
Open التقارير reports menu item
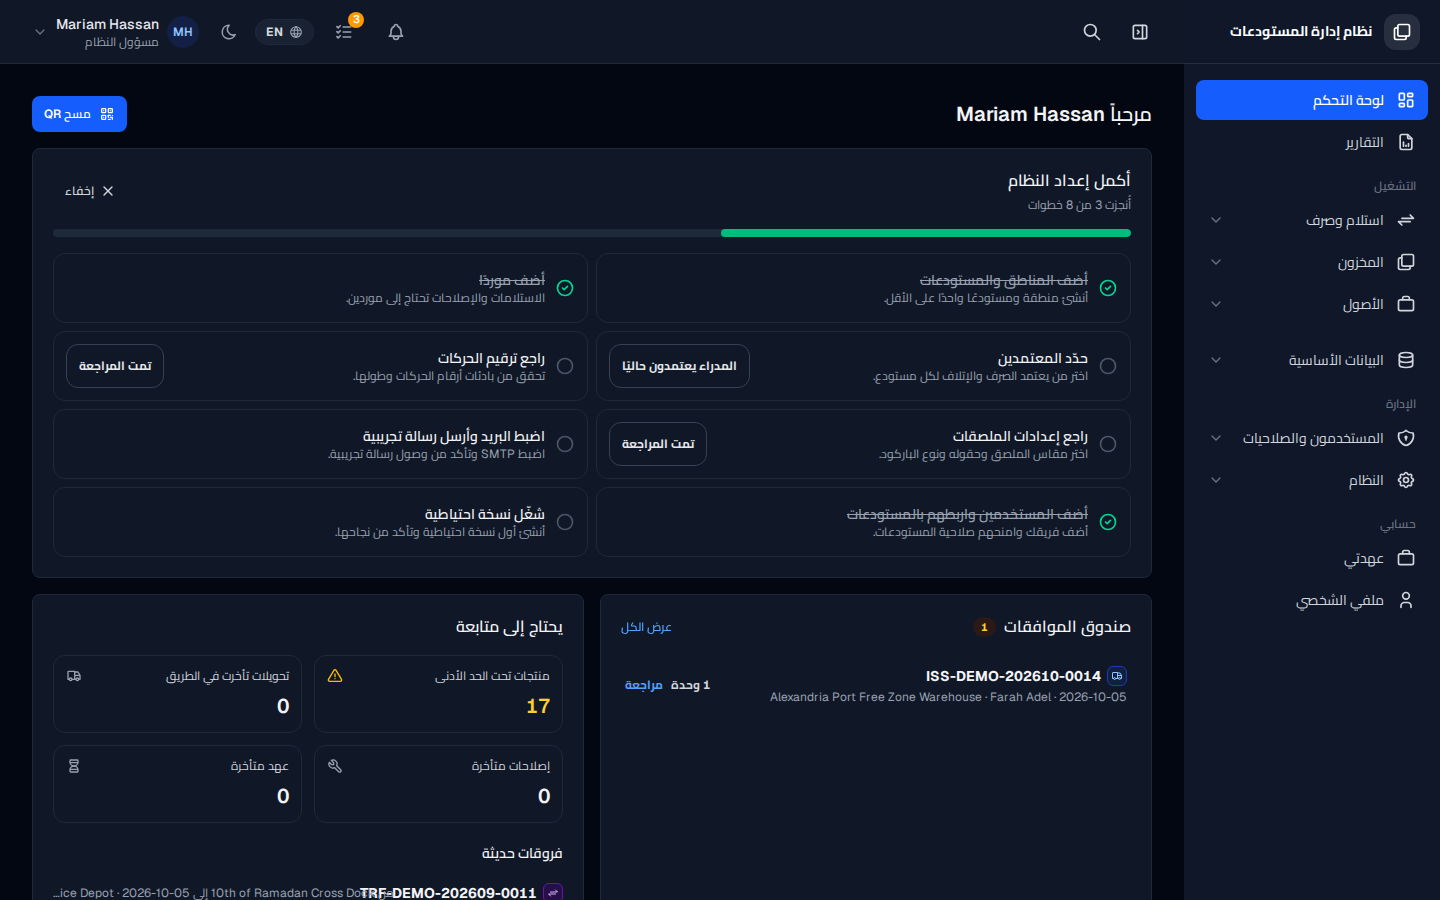click(x=1312, y=142)
